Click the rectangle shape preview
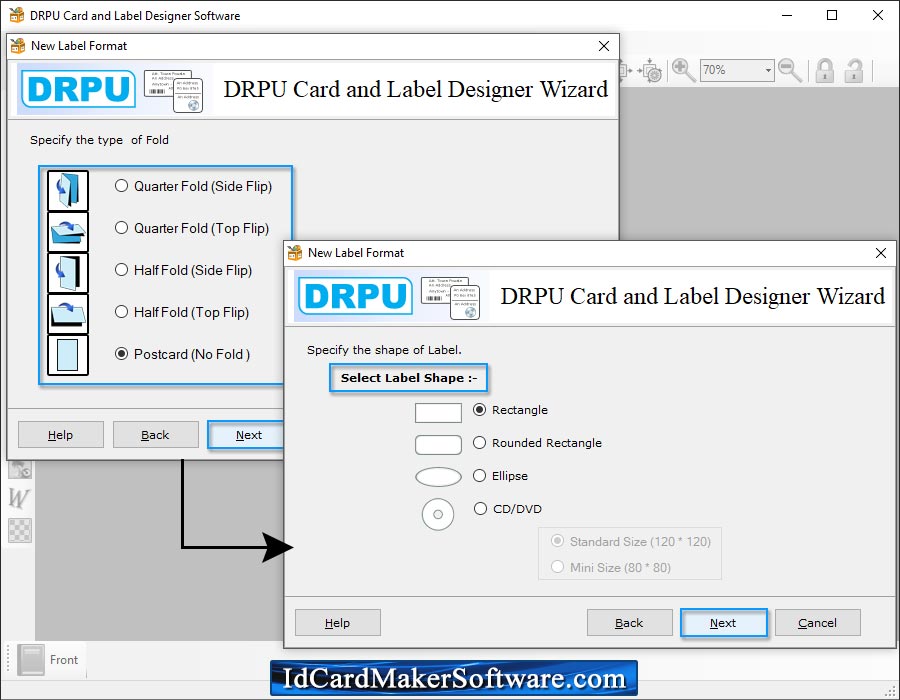 tap(439, 413)
